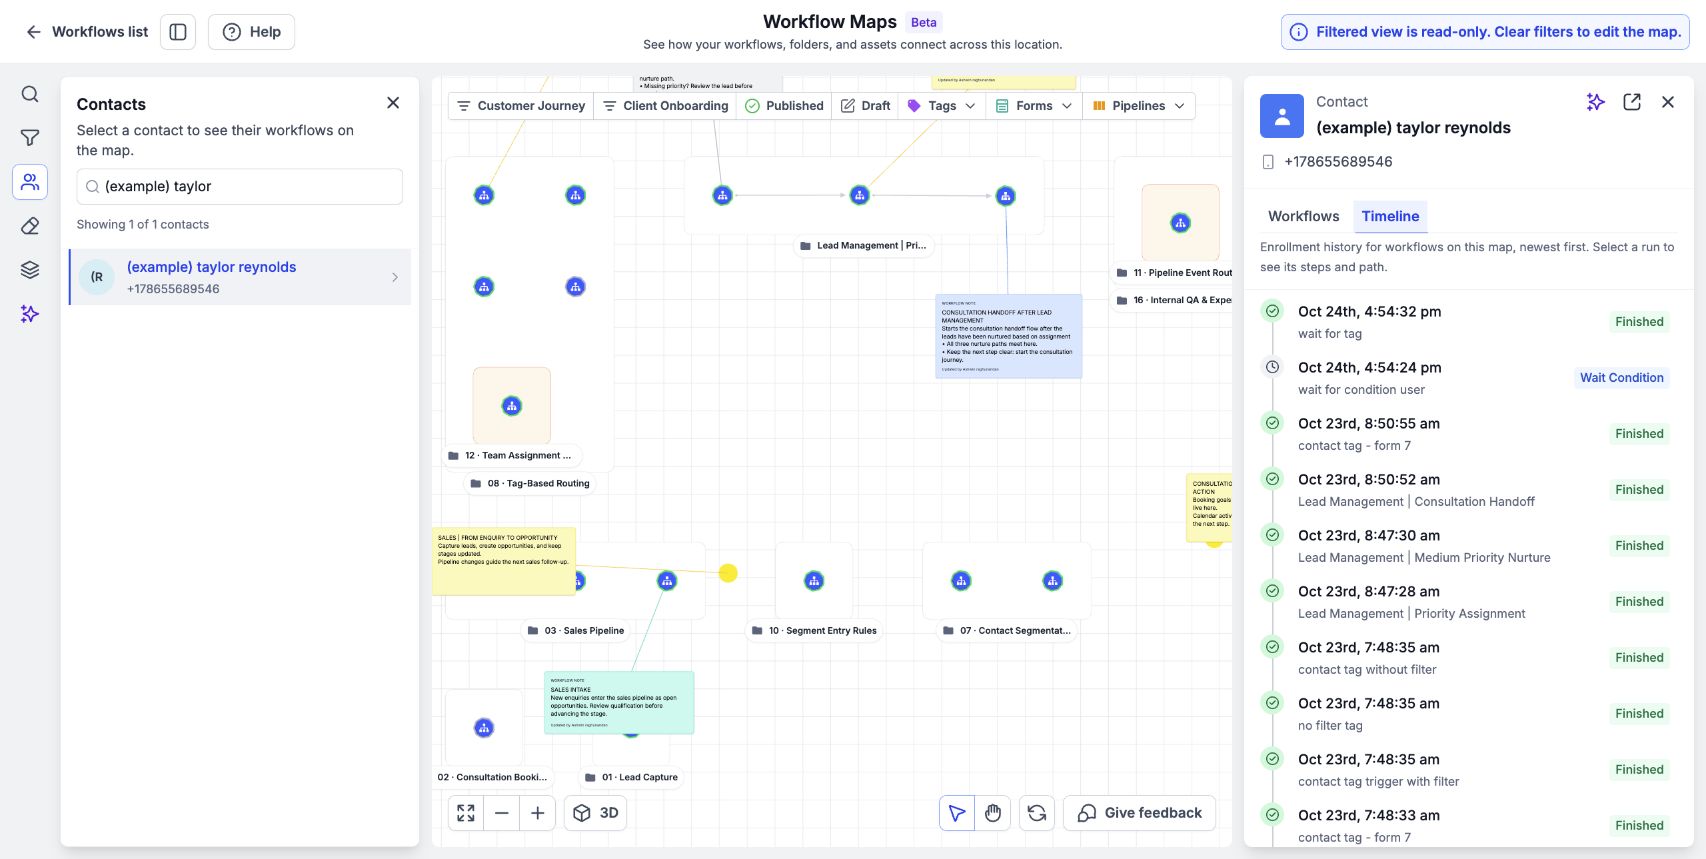
Task: Toggle the 3D view button
Action: [596, 813]
